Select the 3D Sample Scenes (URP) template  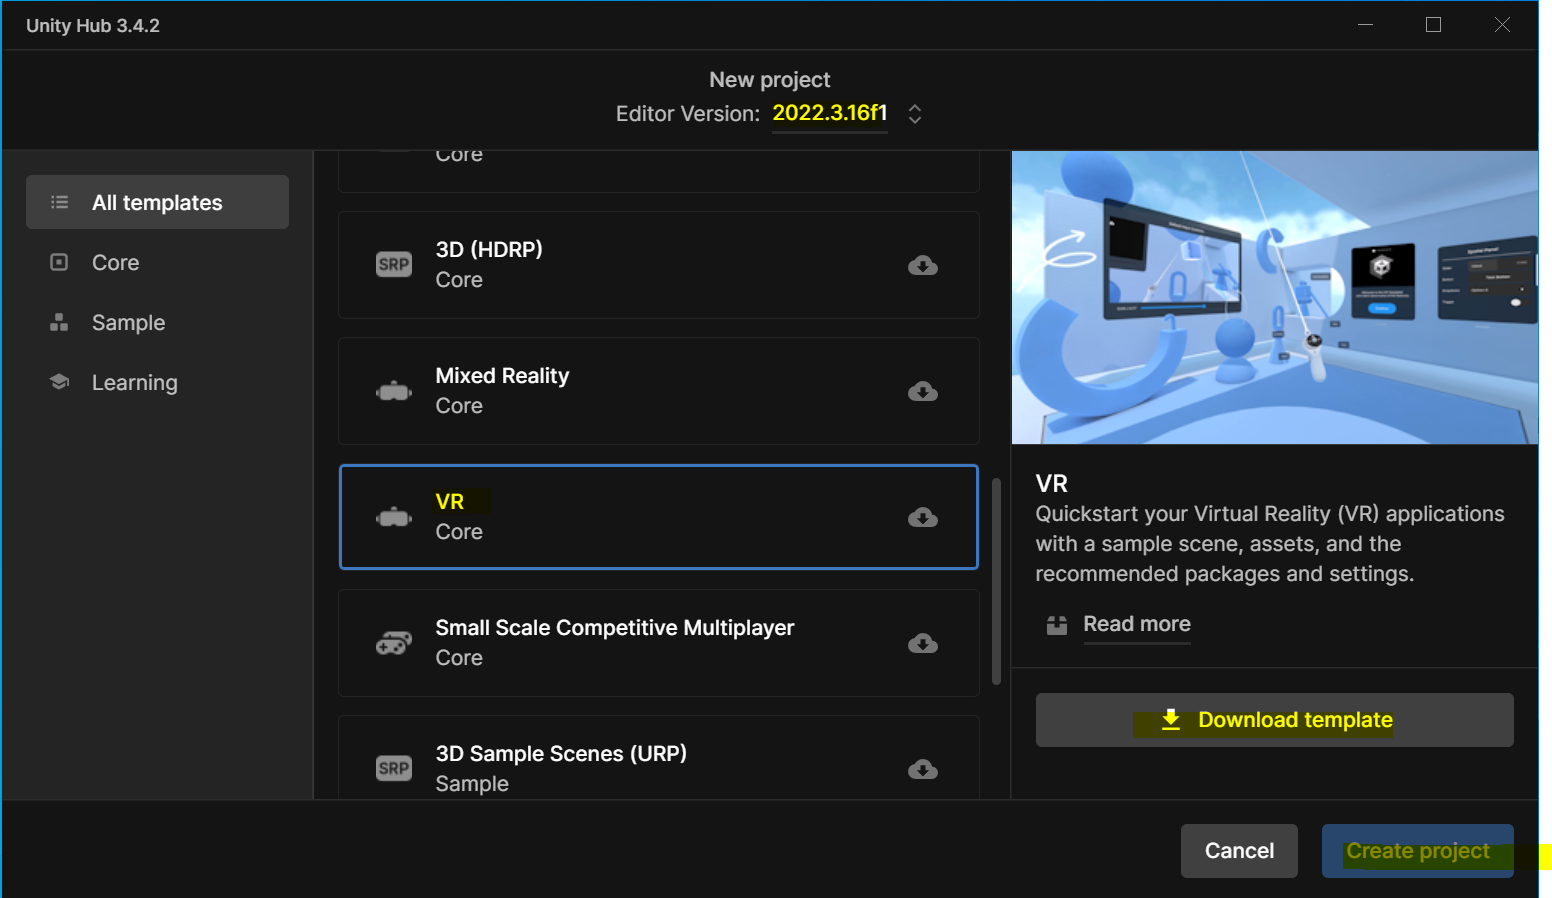point(659,757)
